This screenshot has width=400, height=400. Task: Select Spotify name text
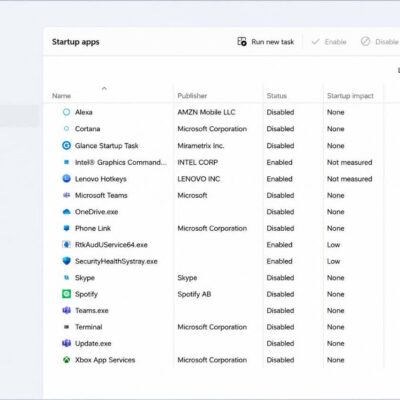click(86, 294)
